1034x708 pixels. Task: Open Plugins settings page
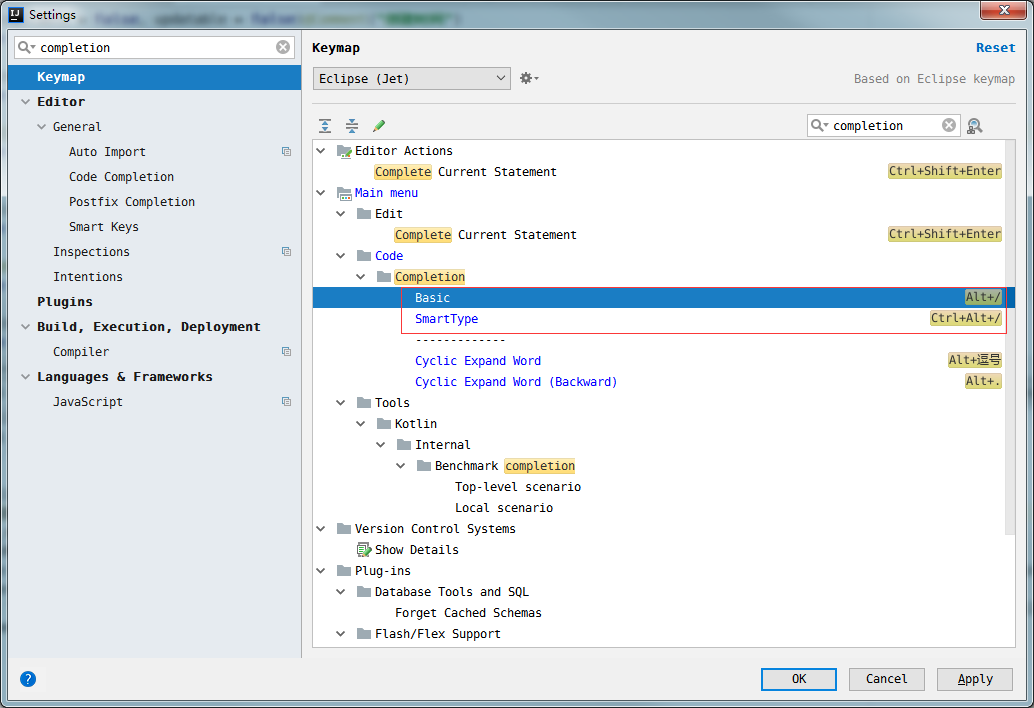(65, 302)
